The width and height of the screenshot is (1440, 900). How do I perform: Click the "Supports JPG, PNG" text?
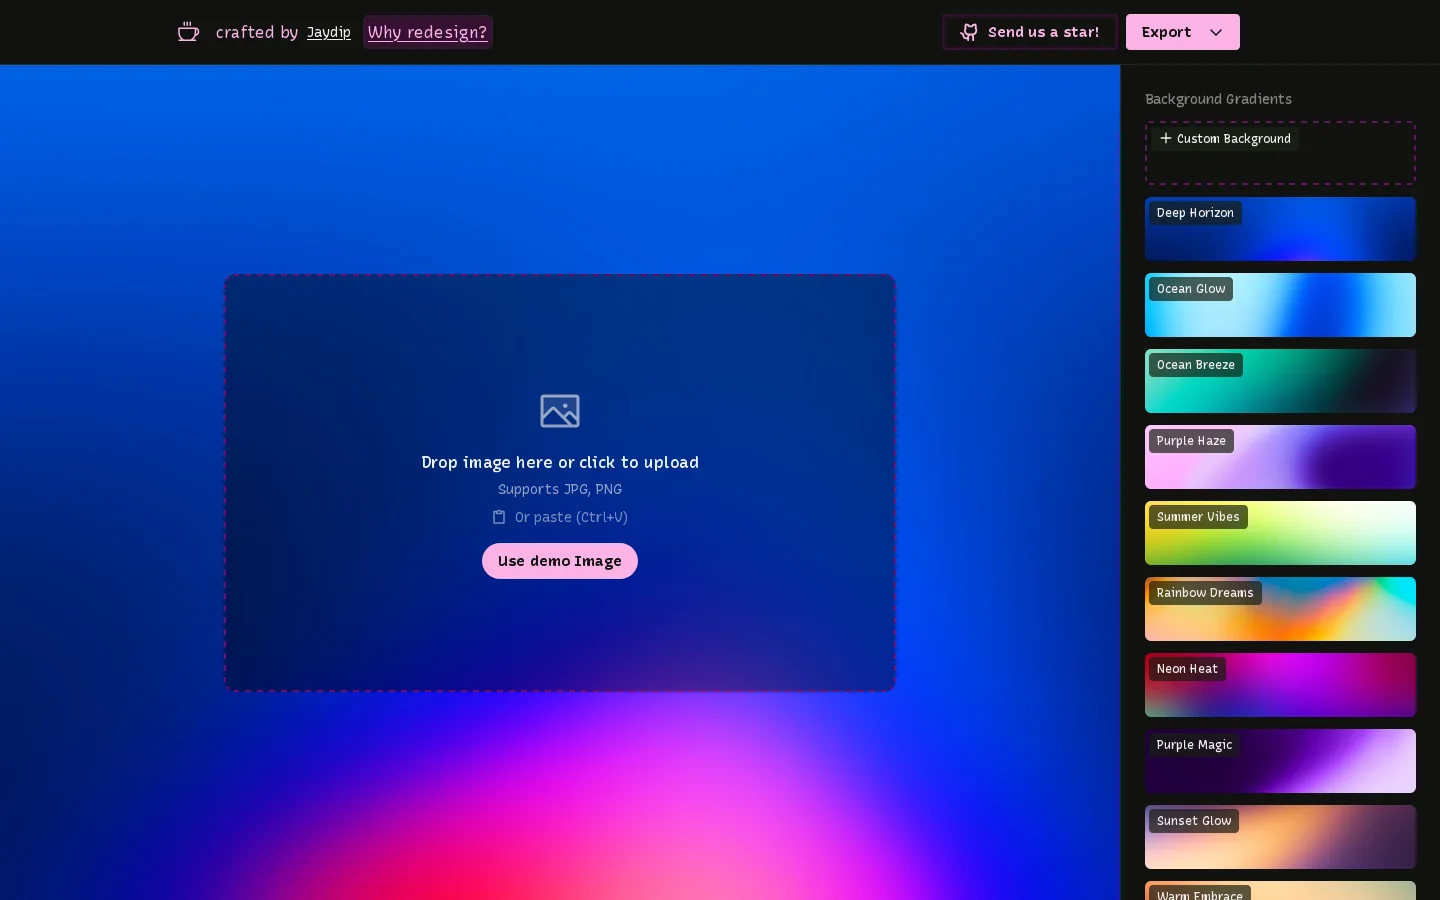560,489
